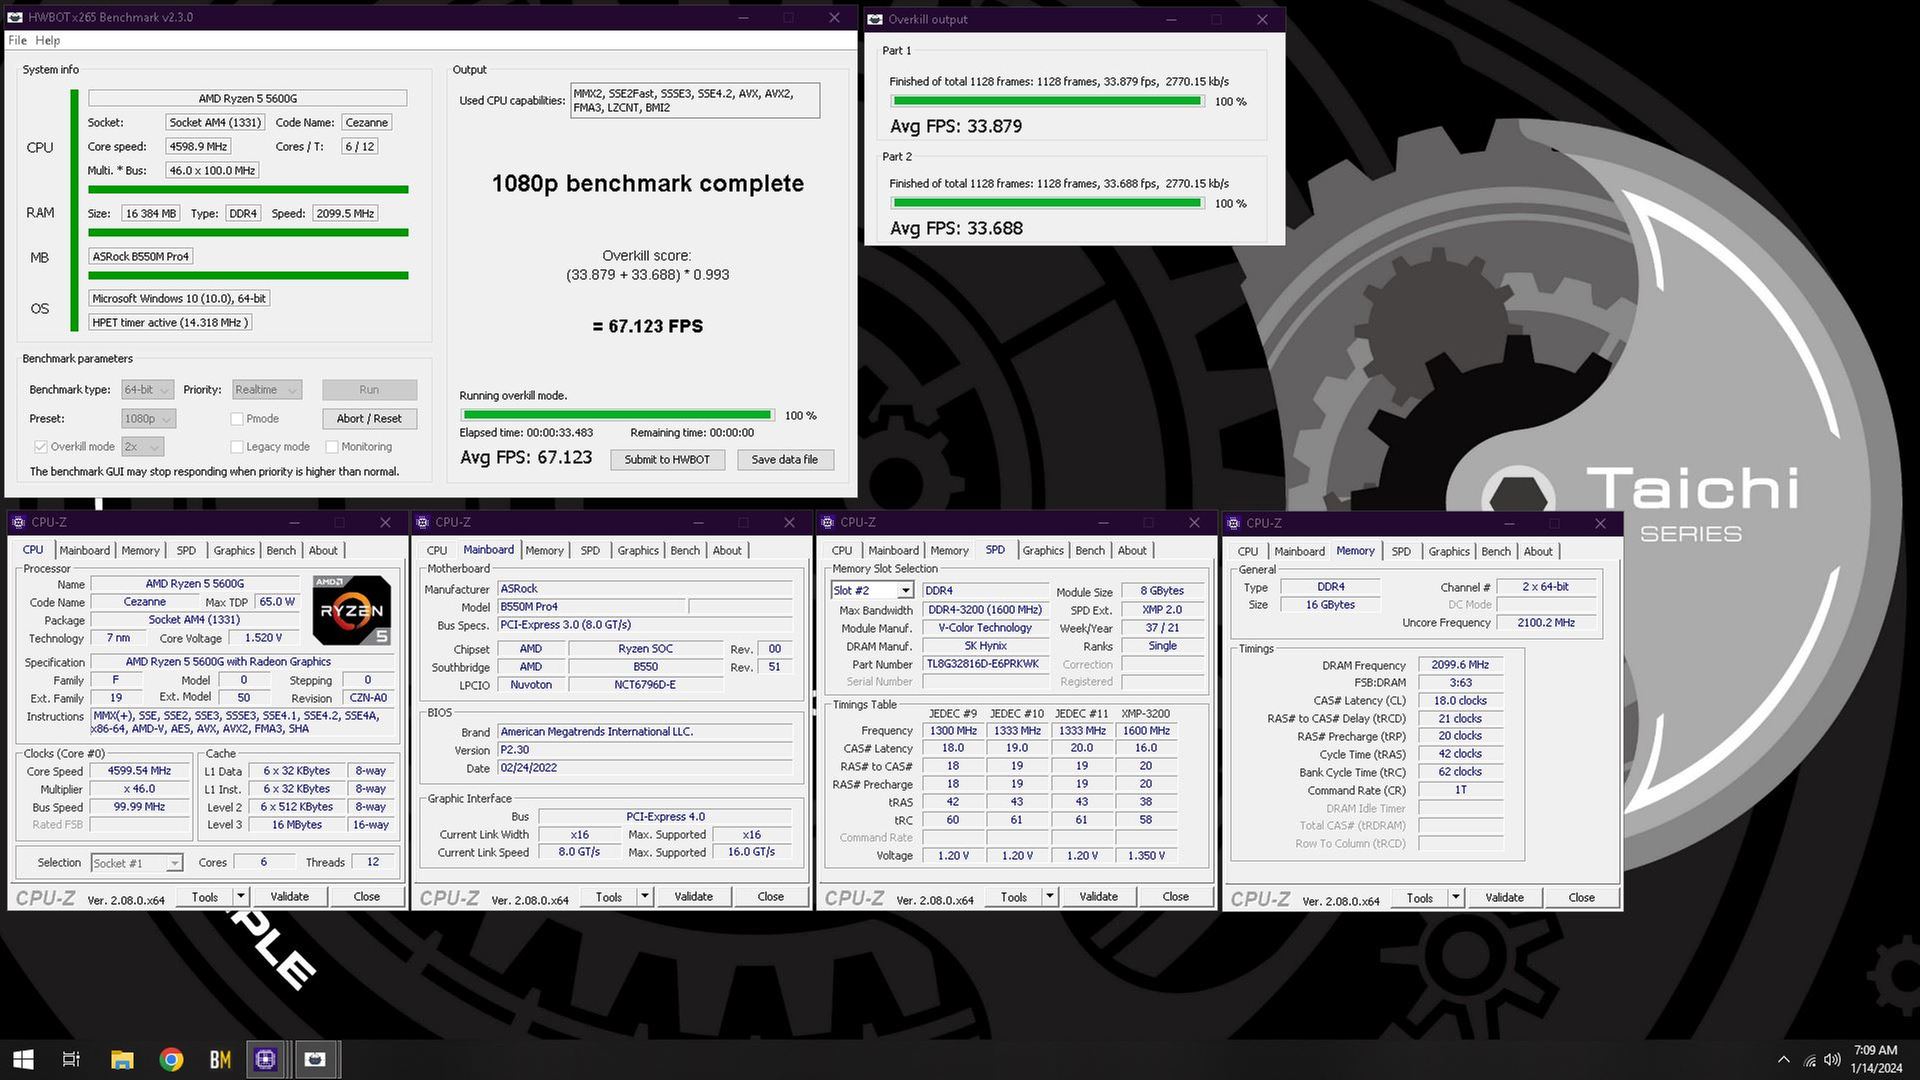The width and height of the screenshot is (1920, 1080).
Task: Click the Core Voltage 1.520 V value
Action: click(264, 638)
